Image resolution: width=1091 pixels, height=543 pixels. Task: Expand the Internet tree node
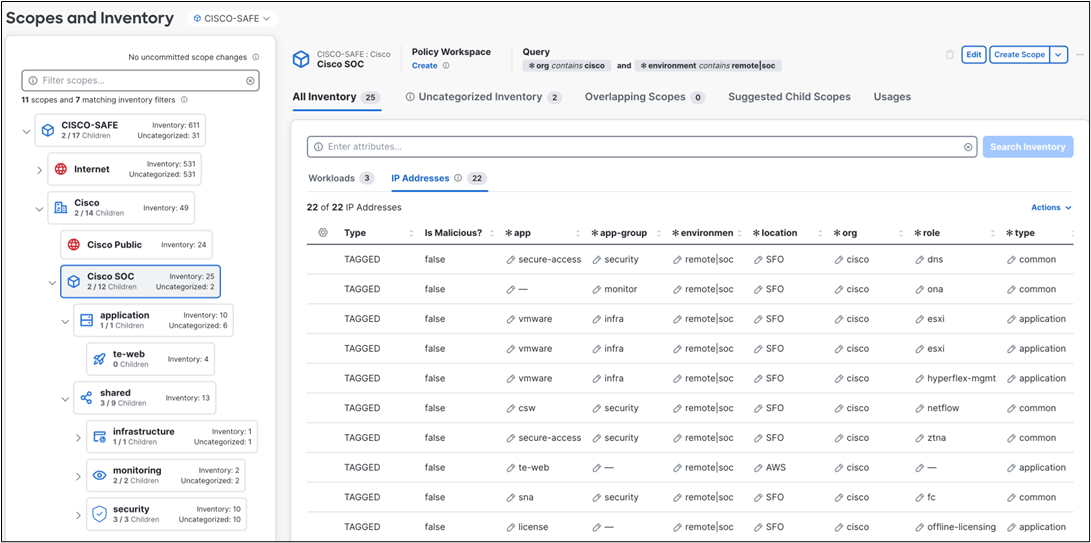(40, 170)
